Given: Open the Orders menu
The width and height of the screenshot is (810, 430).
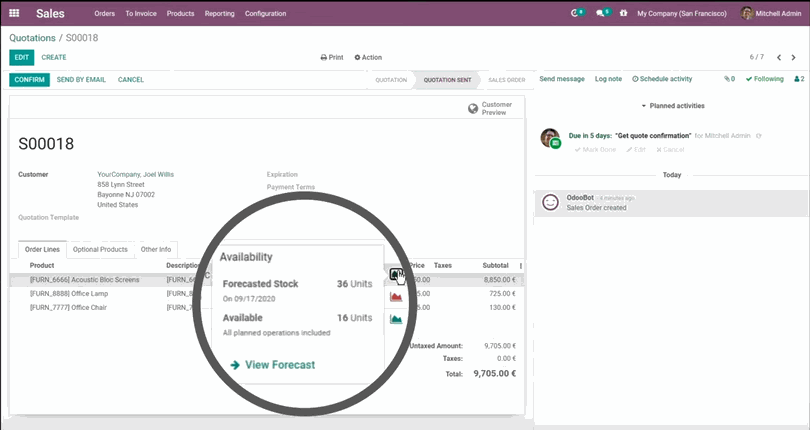Looking at the screenshot, I should click(104, 13).
